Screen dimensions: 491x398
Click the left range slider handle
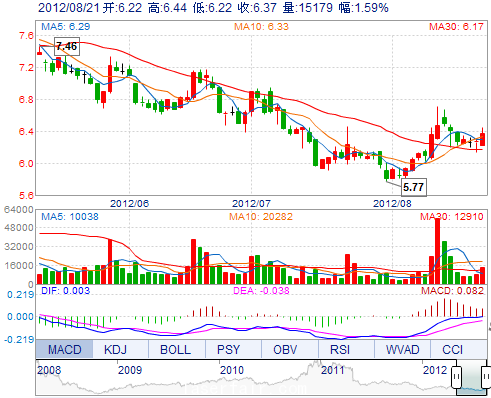click(x=456, y=377)
